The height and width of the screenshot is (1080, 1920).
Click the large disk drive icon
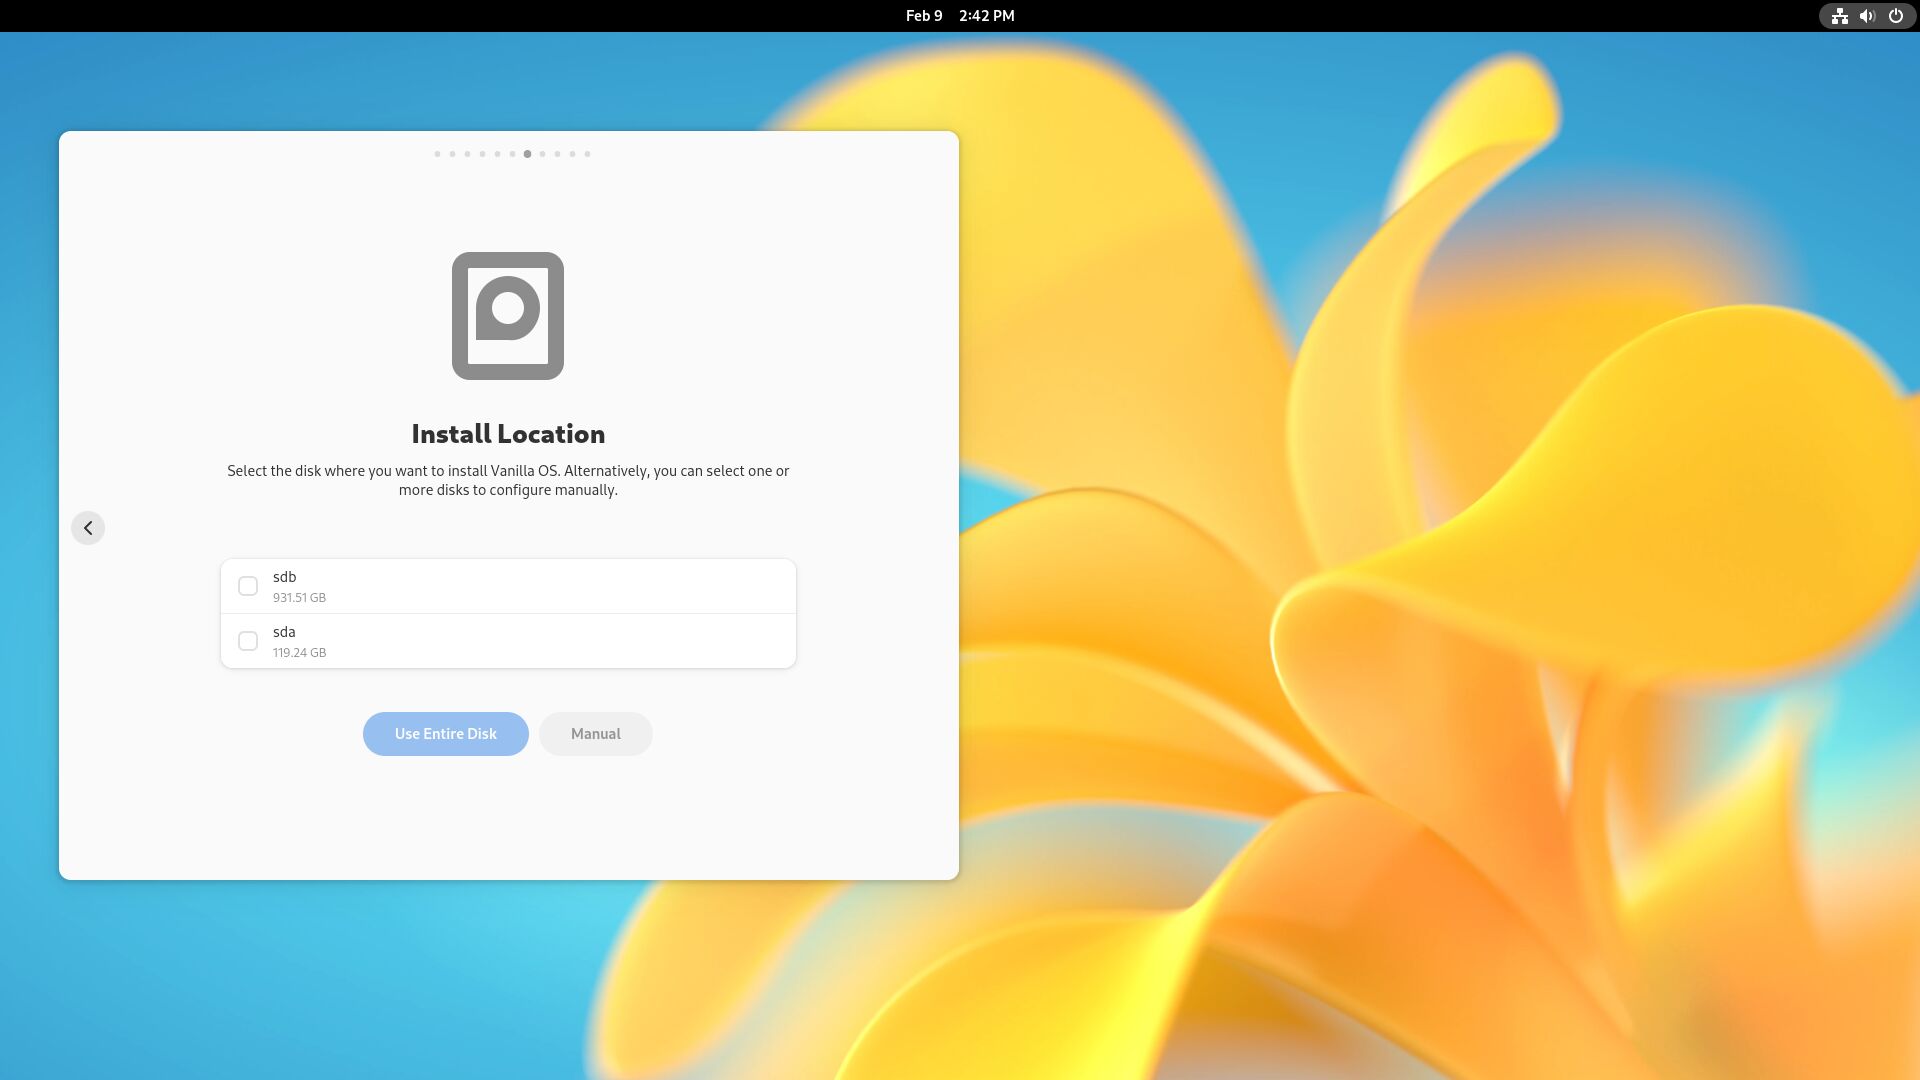(508, 316)
